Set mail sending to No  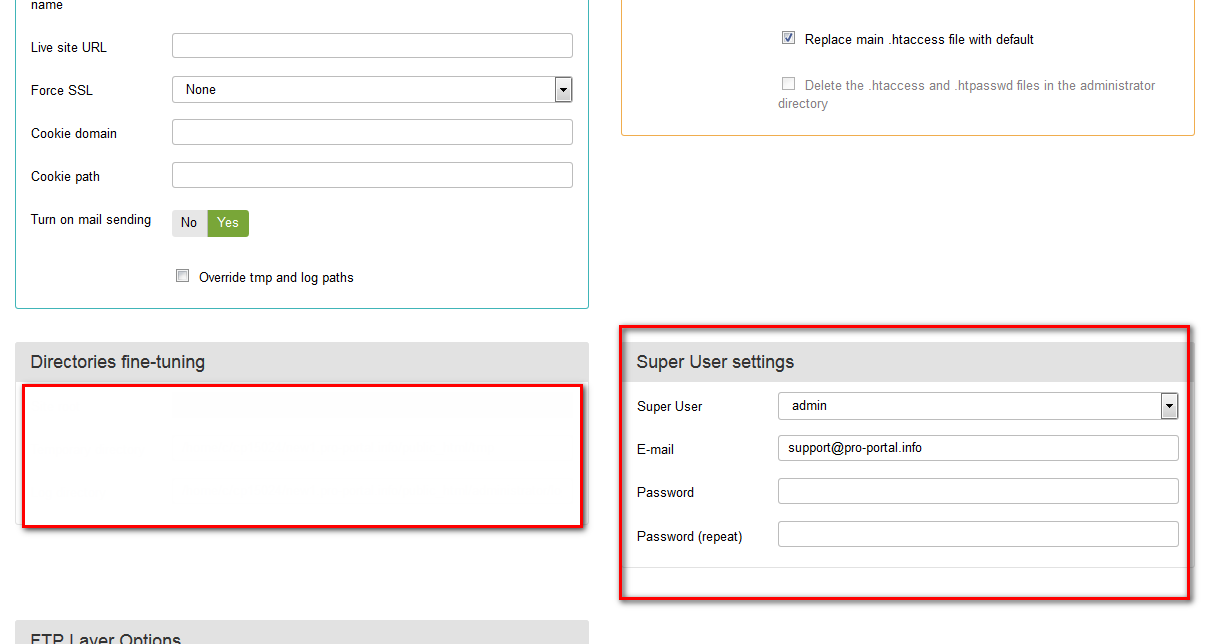pos(189,223)
